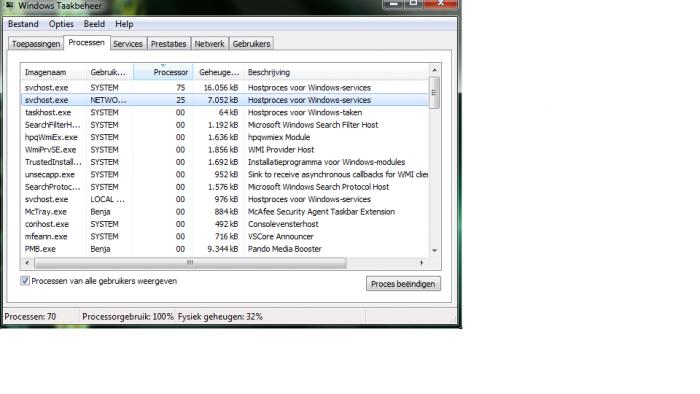
Task: Click the VSCore Announcer description
Action: 281,236
